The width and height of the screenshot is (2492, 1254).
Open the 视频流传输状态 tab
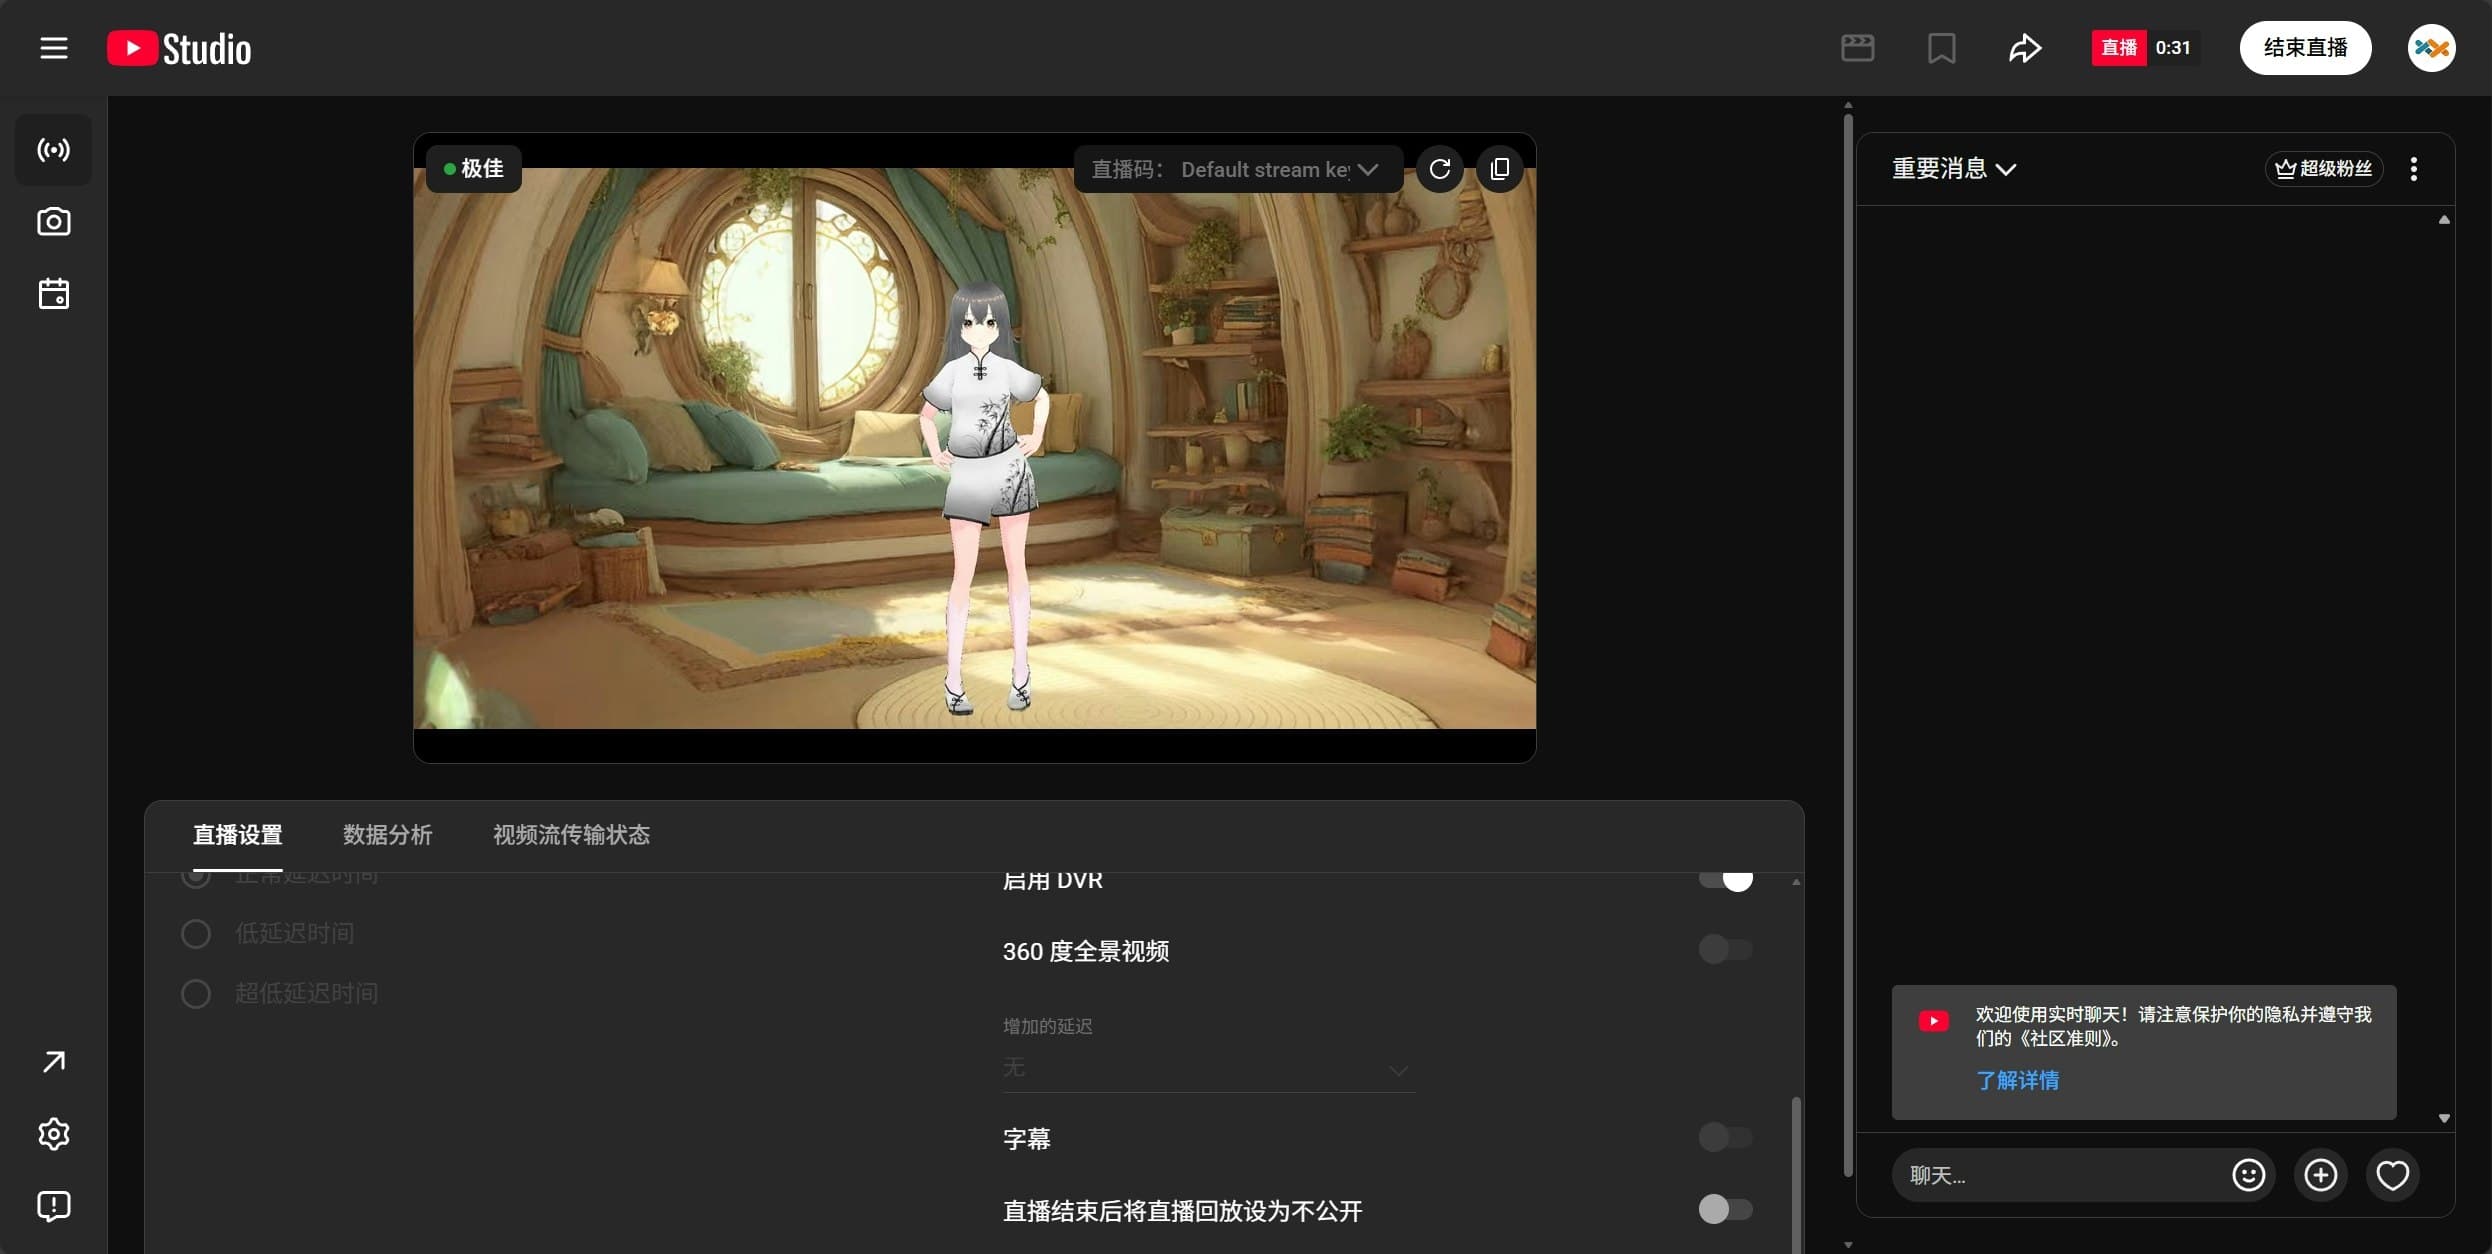point(569,835)
